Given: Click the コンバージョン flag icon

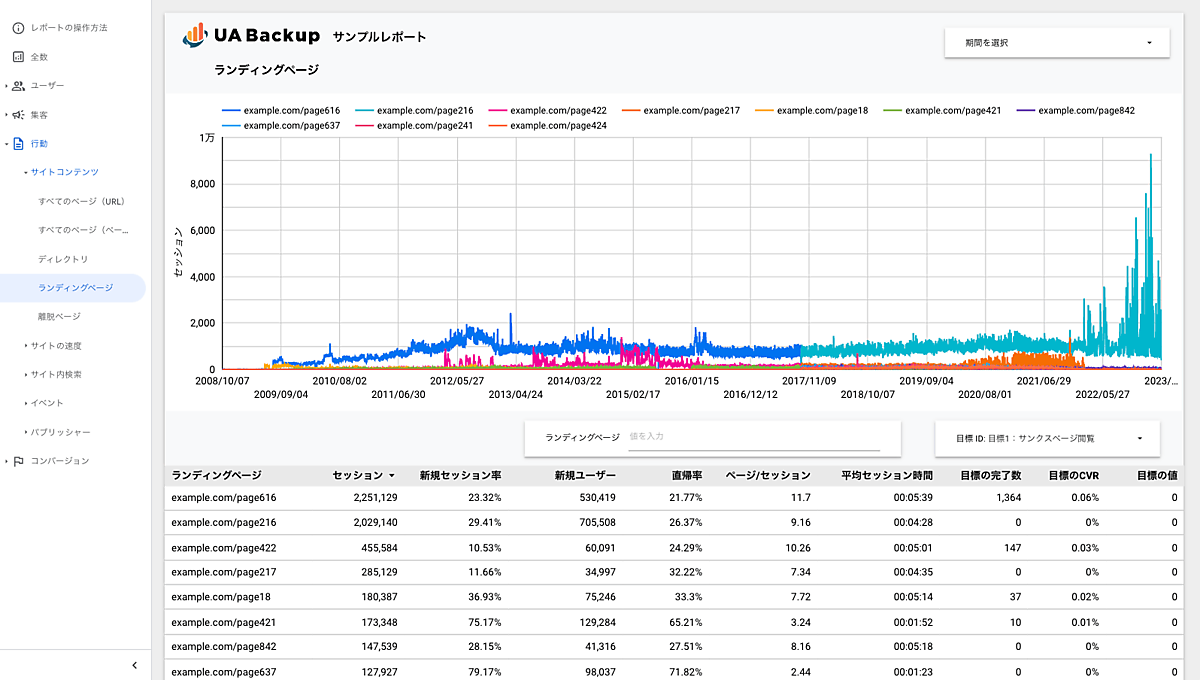Looking at the screenshot, I should (x=18, y=461).
